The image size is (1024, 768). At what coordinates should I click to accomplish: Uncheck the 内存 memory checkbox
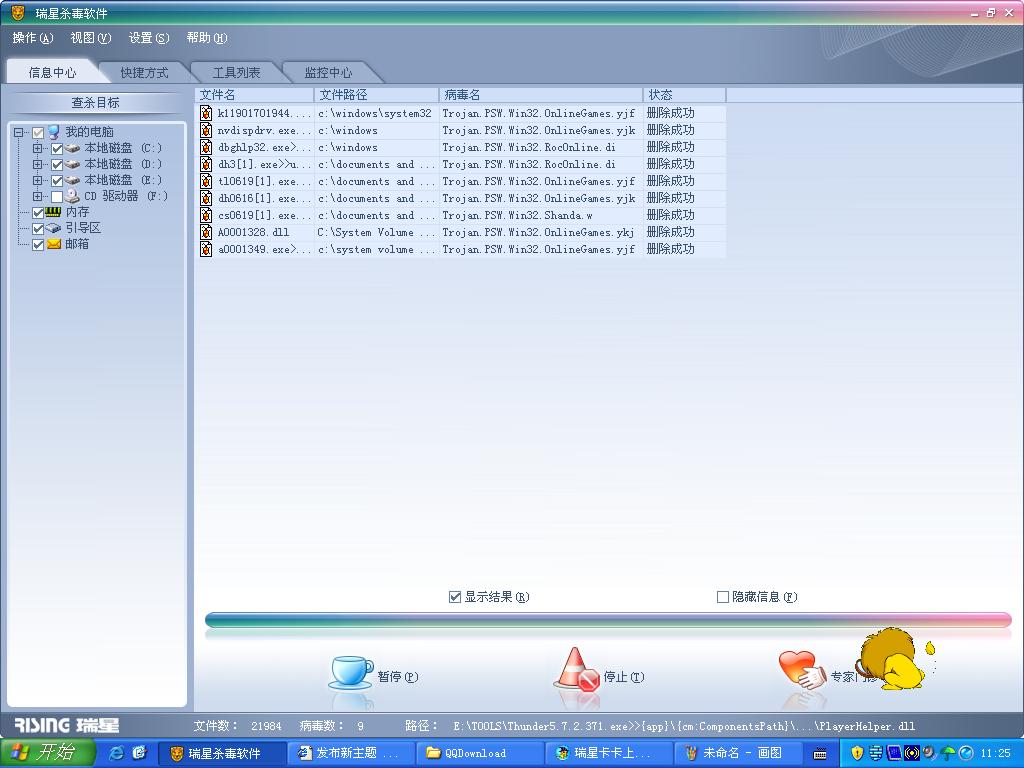pos(38,212)
